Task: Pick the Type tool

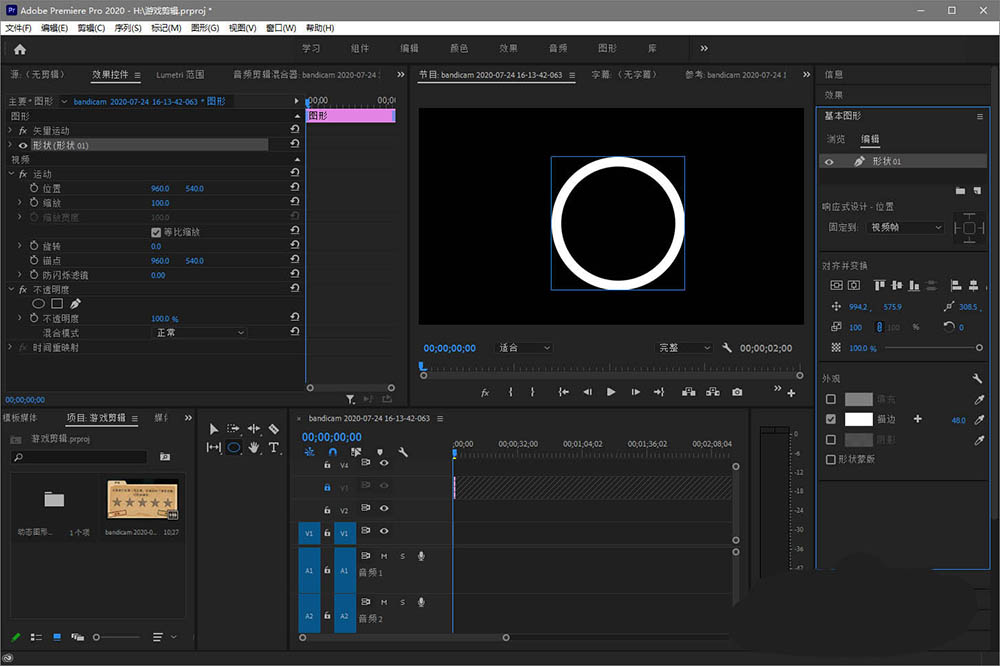Action: [x=274, y=448]
